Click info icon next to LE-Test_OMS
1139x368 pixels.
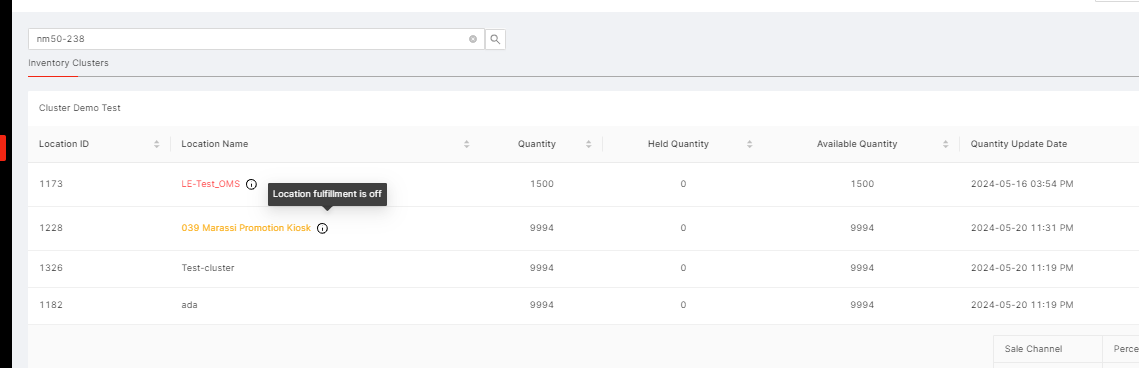tap(251, 184)
